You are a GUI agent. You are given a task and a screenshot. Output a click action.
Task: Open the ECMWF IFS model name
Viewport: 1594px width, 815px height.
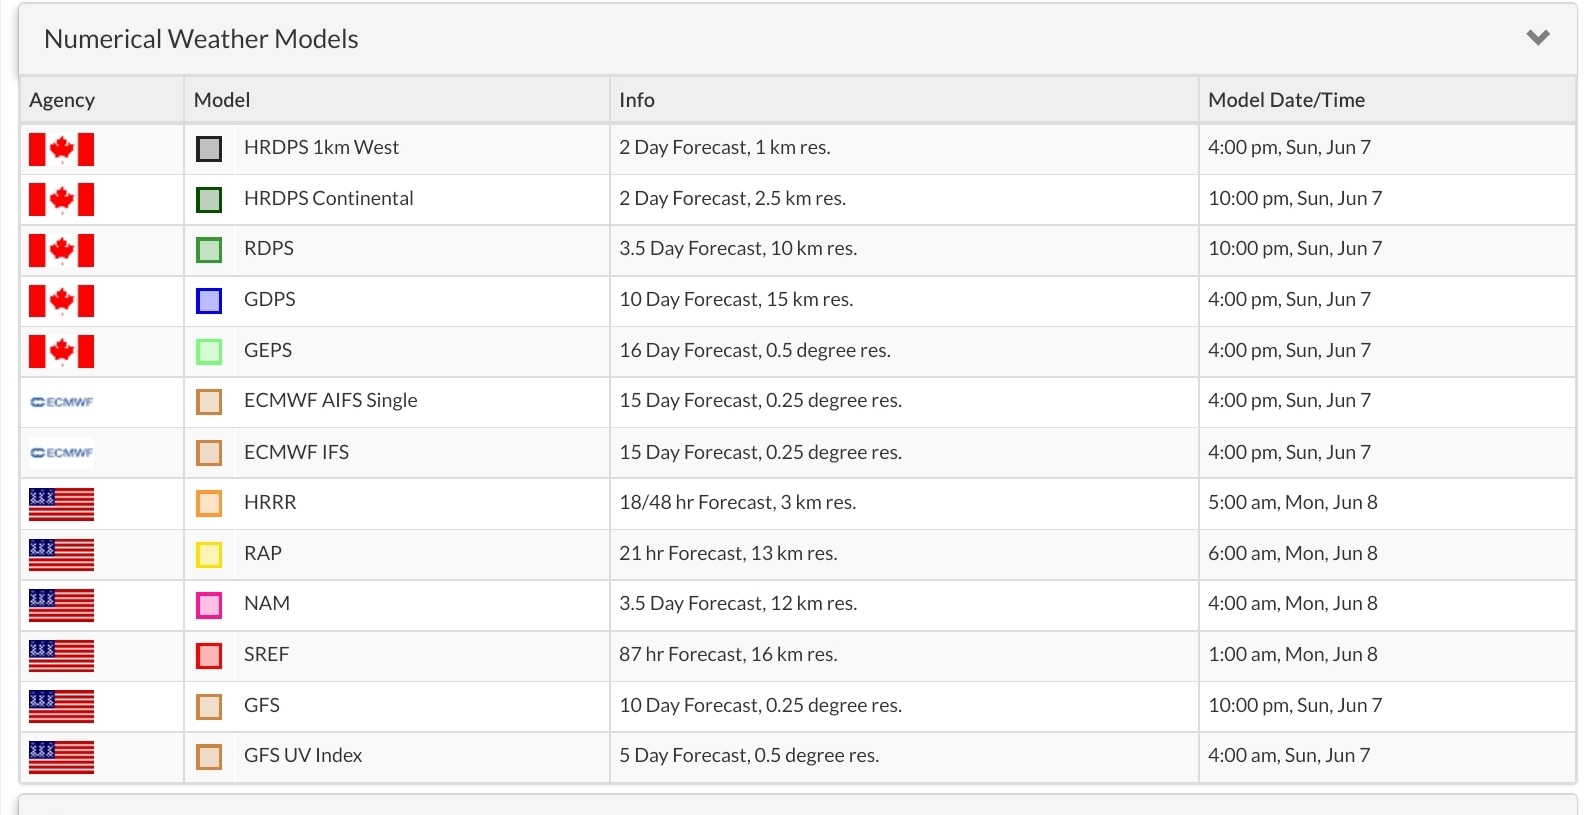[x=296, y=452]
